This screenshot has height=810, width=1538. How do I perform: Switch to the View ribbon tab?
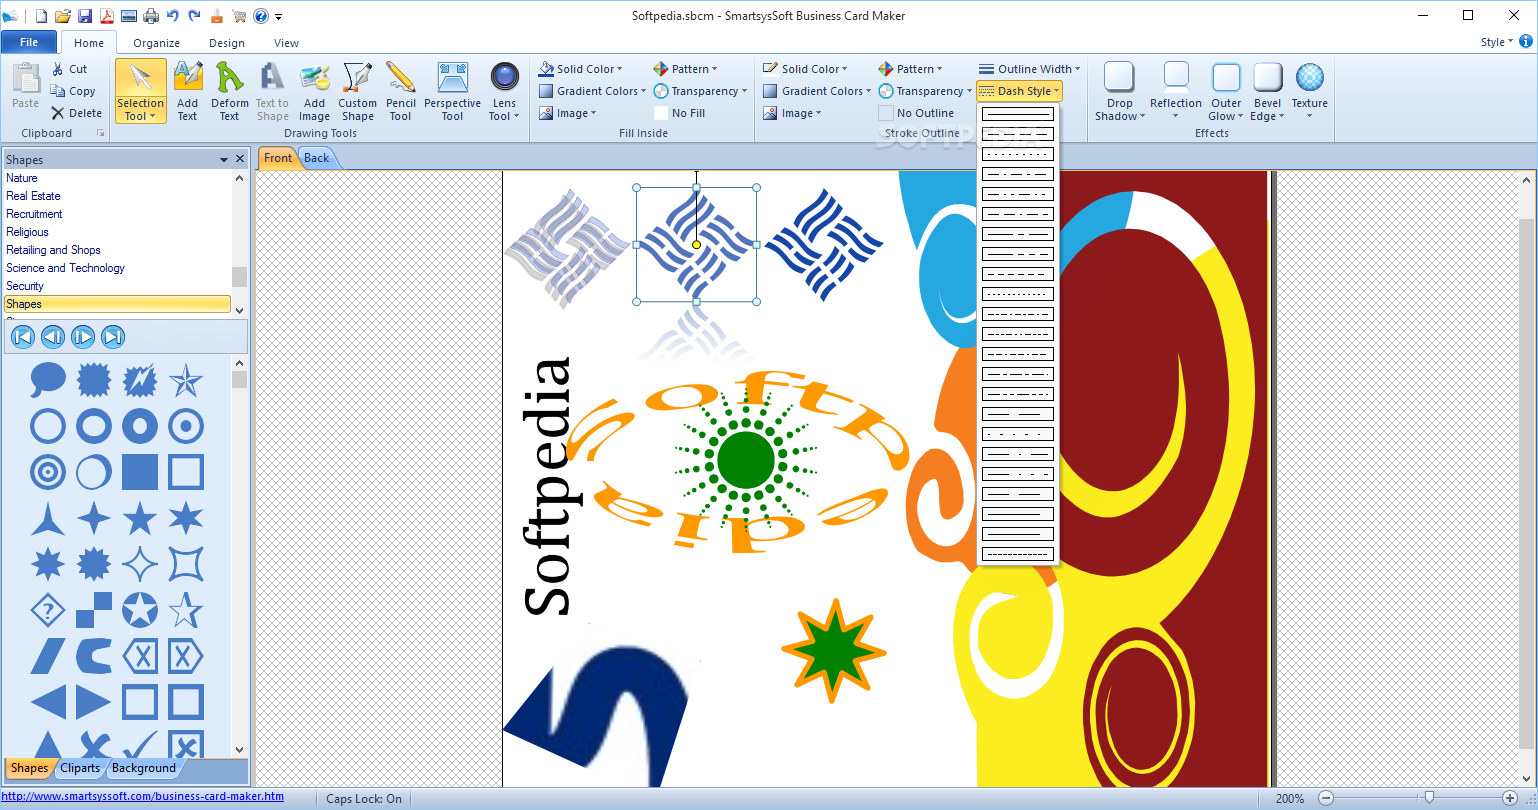coord(287,43)
